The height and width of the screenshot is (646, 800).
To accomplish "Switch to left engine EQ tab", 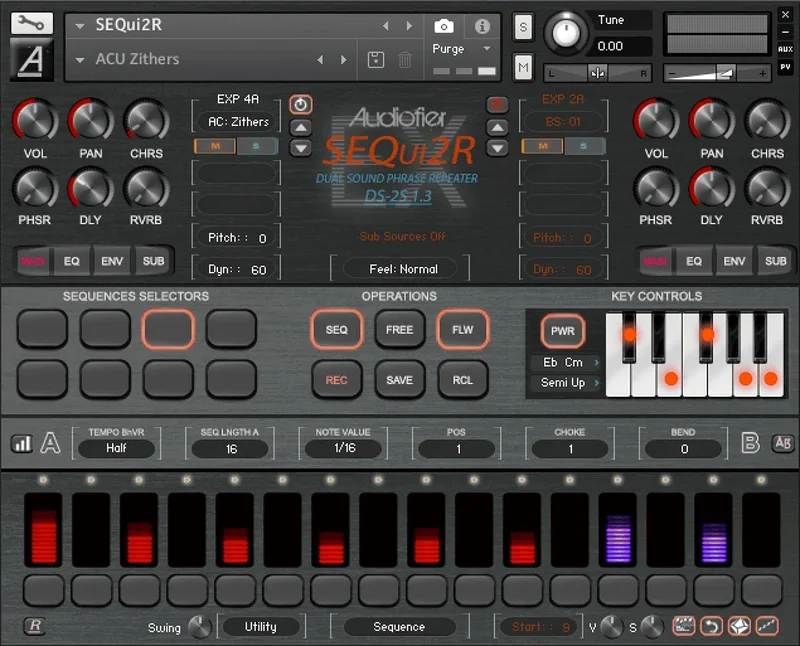I will [x=72, y=261].
